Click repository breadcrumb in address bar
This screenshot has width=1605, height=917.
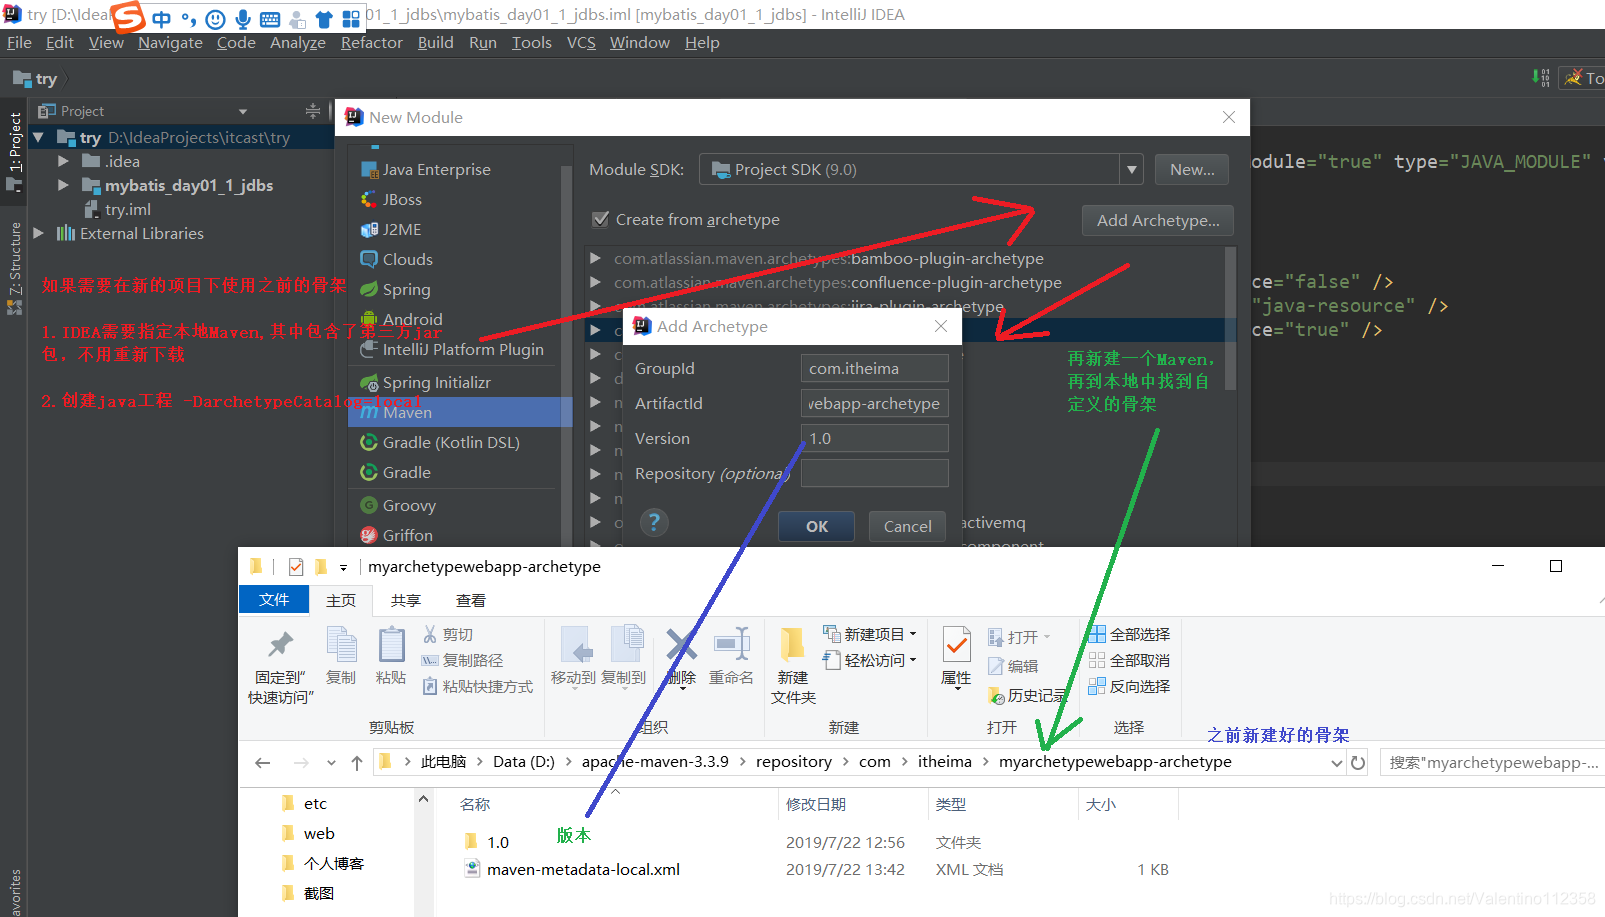(x=794, y=762)
